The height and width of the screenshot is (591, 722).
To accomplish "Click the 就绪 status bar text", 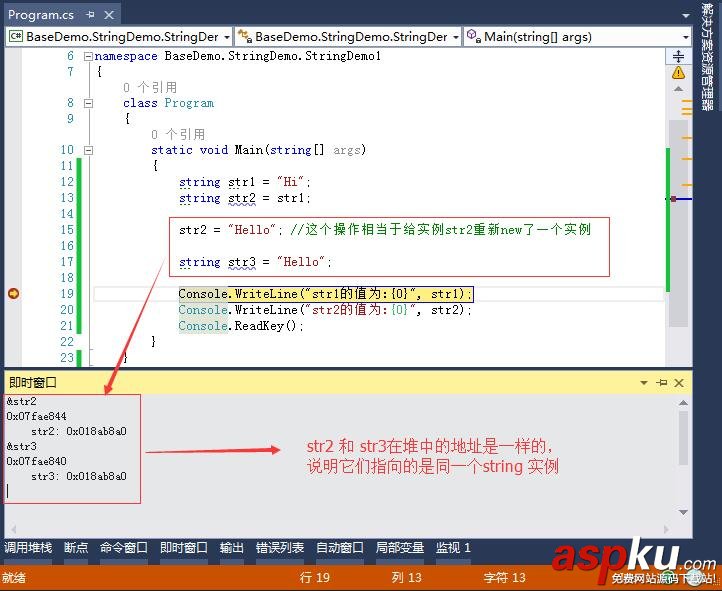I will tap(14, 578).
